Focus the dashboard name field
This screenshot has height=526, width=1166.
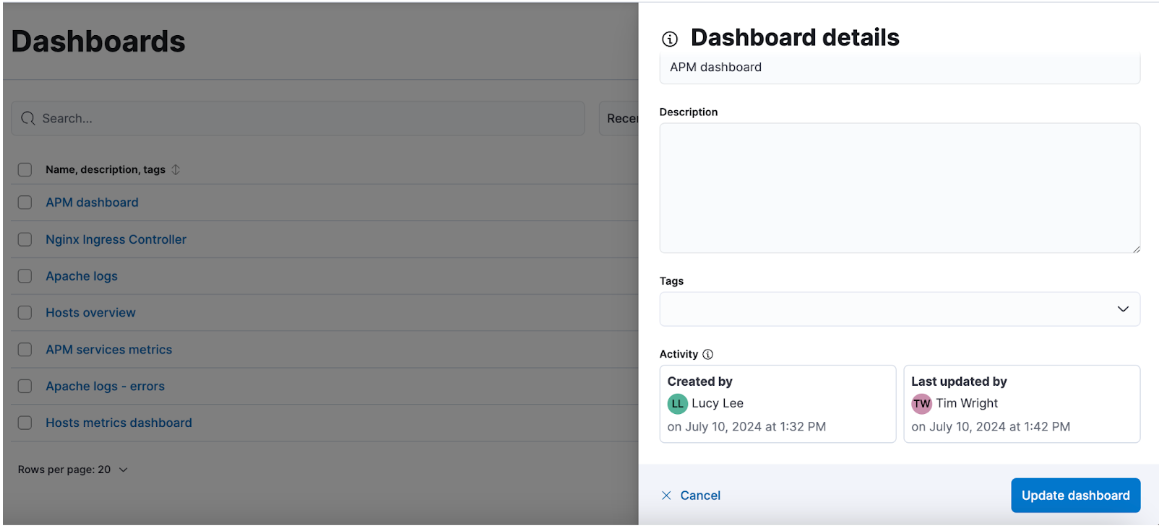899,68
